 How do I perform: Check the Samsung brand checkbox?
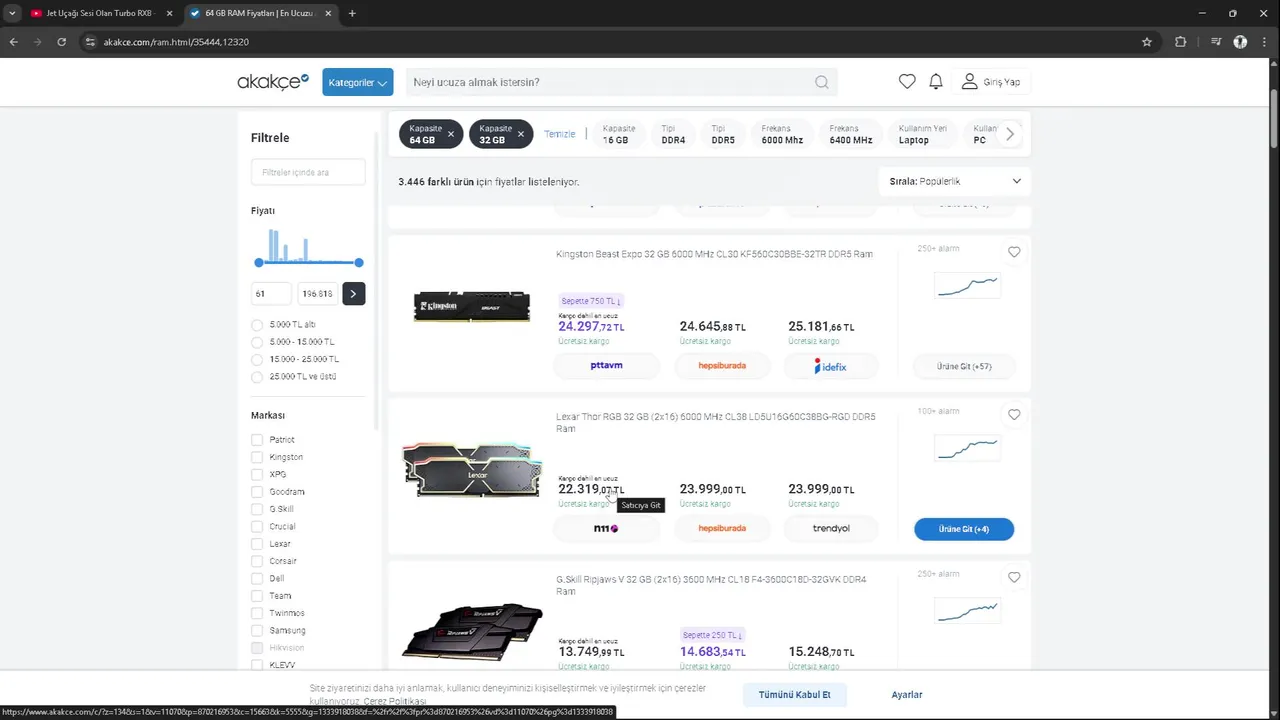pos(257,630)
